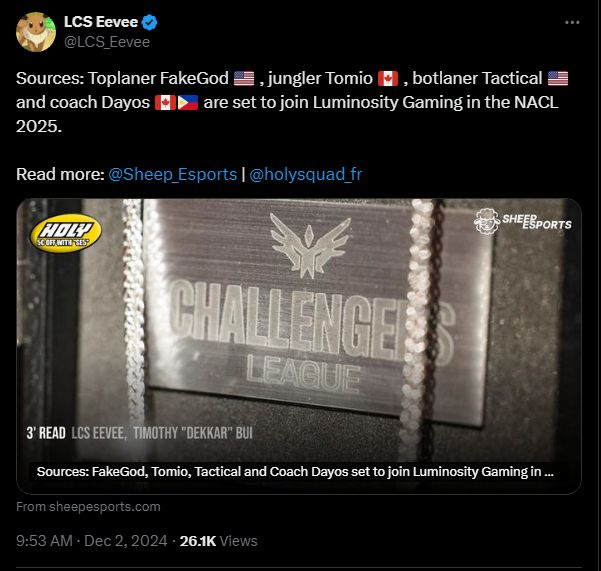Image resolution: width=601 pixels, height=571 pixels.
Task: Click the 26.1K Views count
Action: click(218, 541)
